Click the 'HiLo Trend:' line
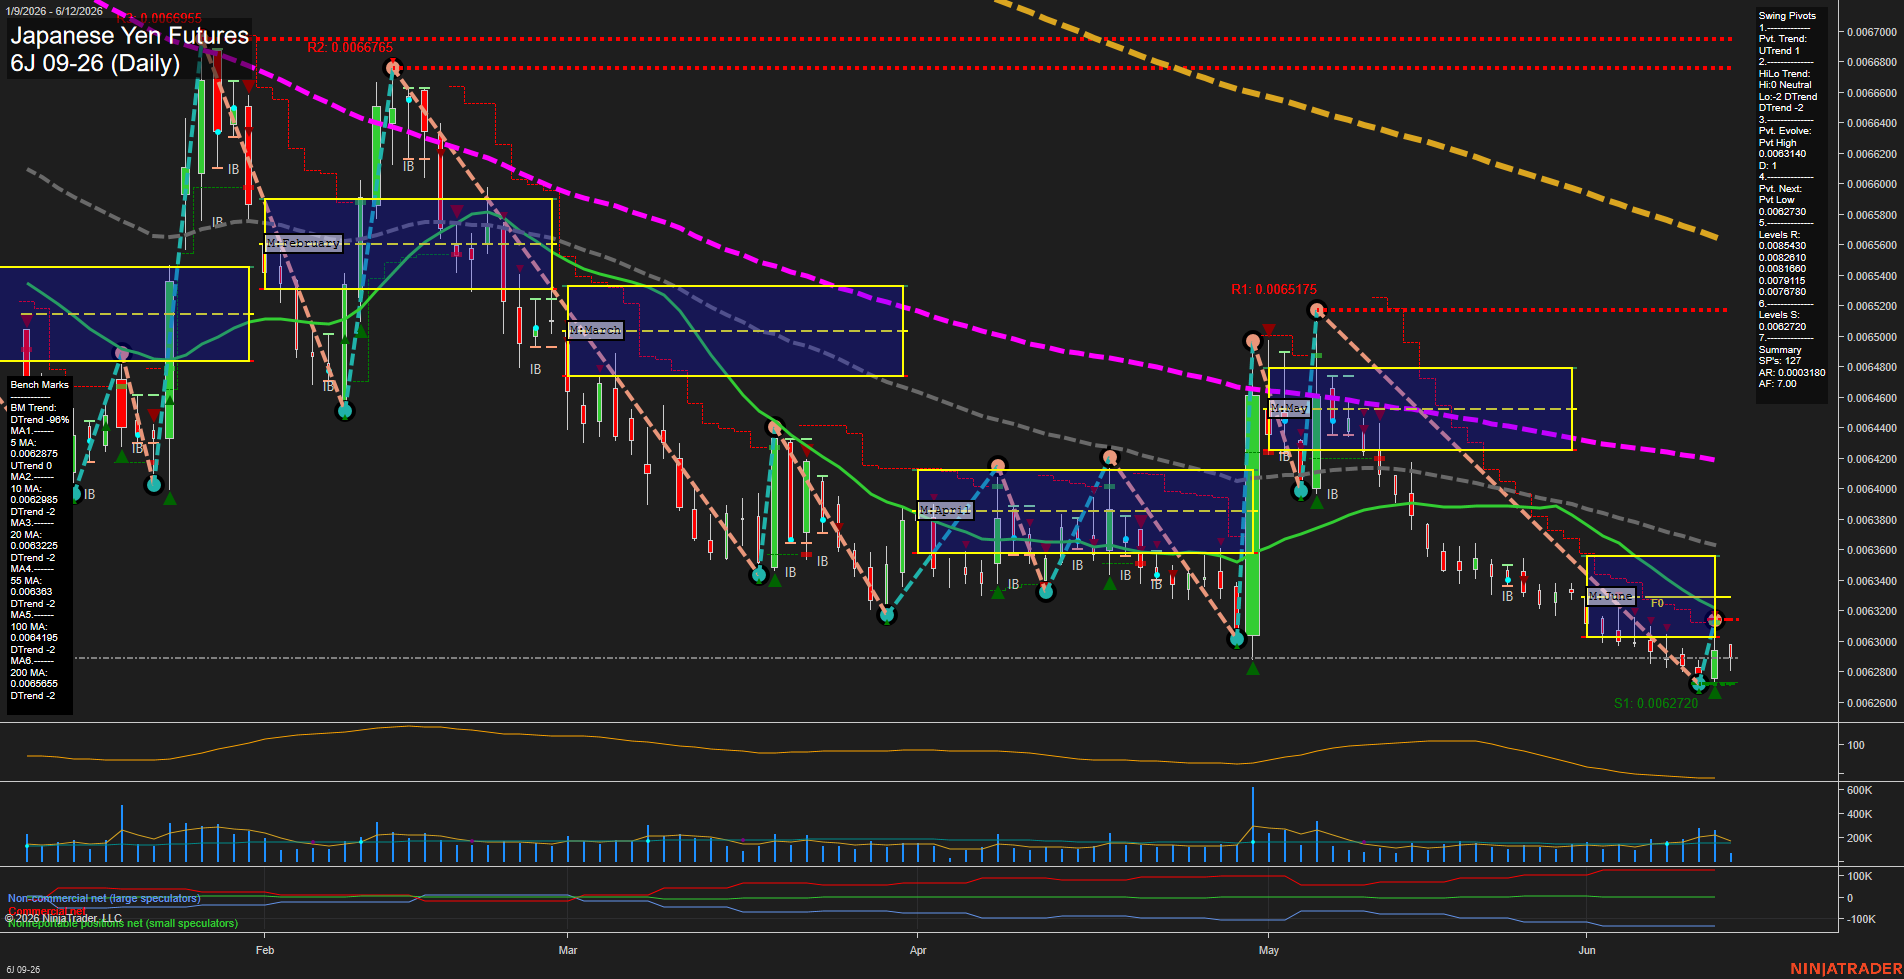The image size is (1904, 979). pyautogui.click(x=1785, y=74)
